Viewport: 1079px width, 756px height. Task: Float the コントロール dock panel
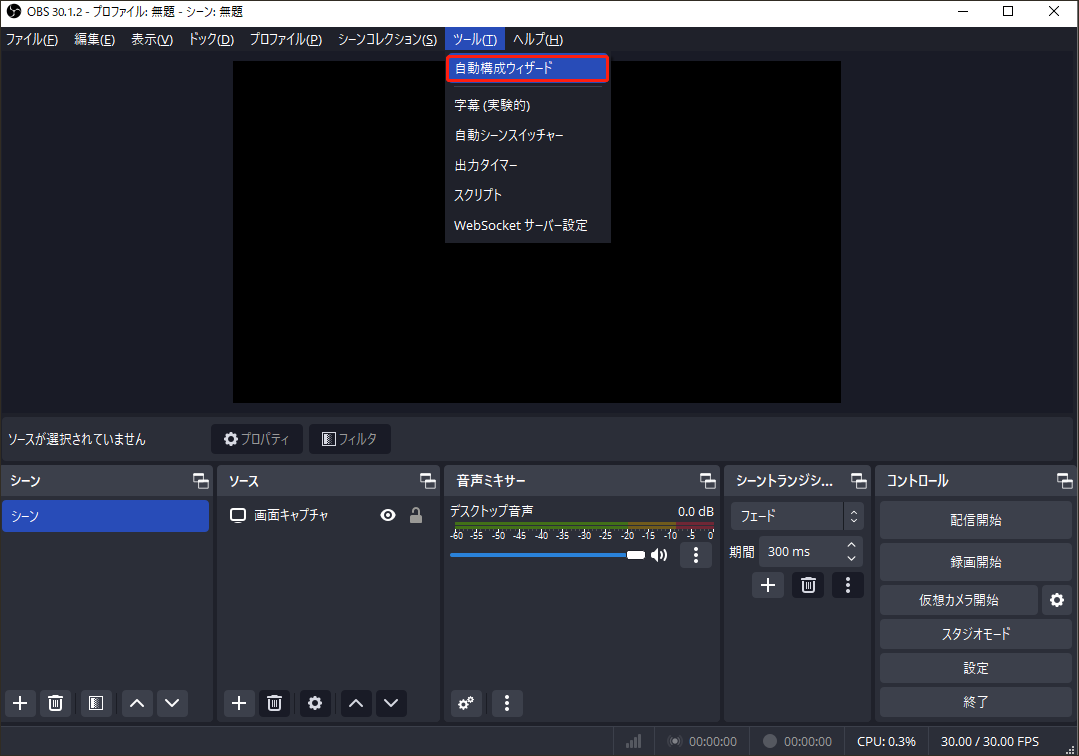pyautogui.click(x=1065, y=481)
